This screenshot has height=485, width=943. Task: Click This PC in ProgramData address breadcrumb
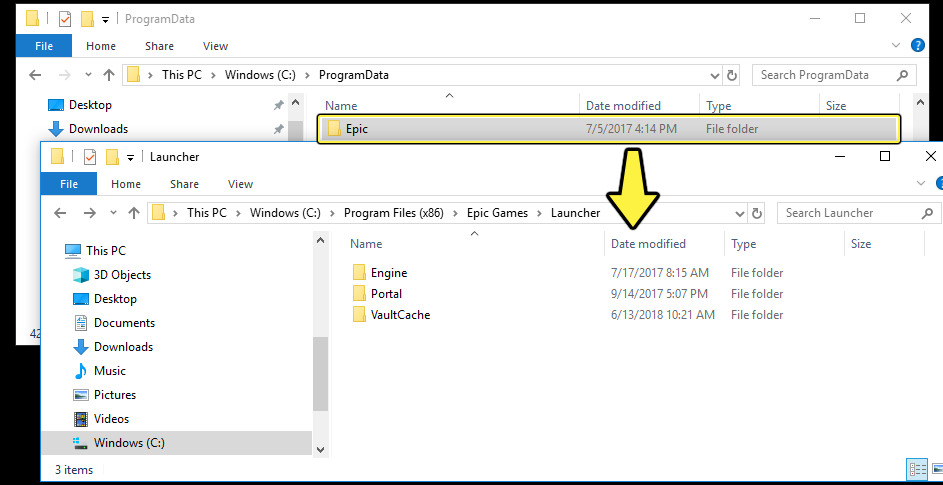tap(182, 75)
